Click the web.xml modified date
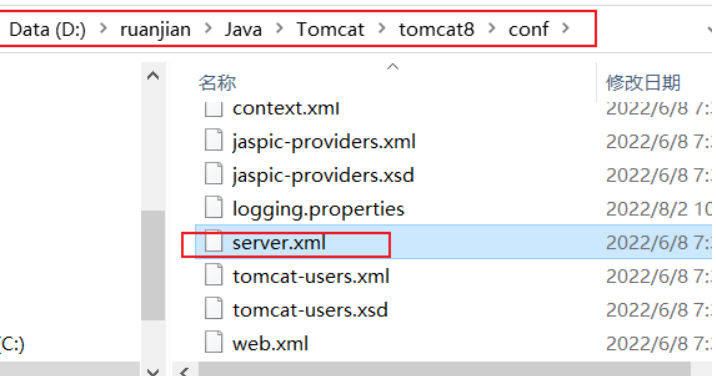 [658, 344]
